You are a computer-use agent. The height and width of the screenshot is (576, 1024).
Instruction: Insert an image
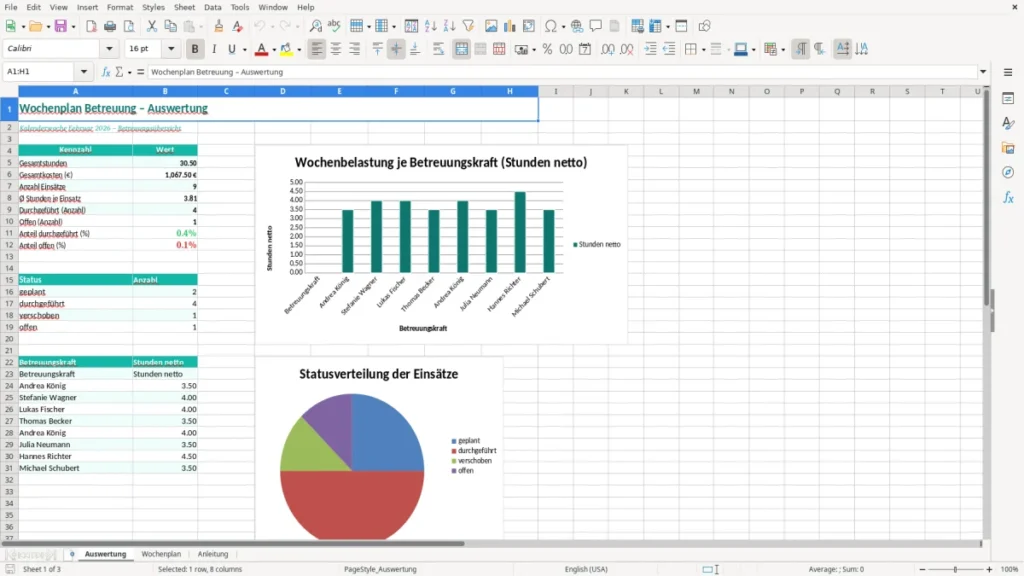point(491,26)
